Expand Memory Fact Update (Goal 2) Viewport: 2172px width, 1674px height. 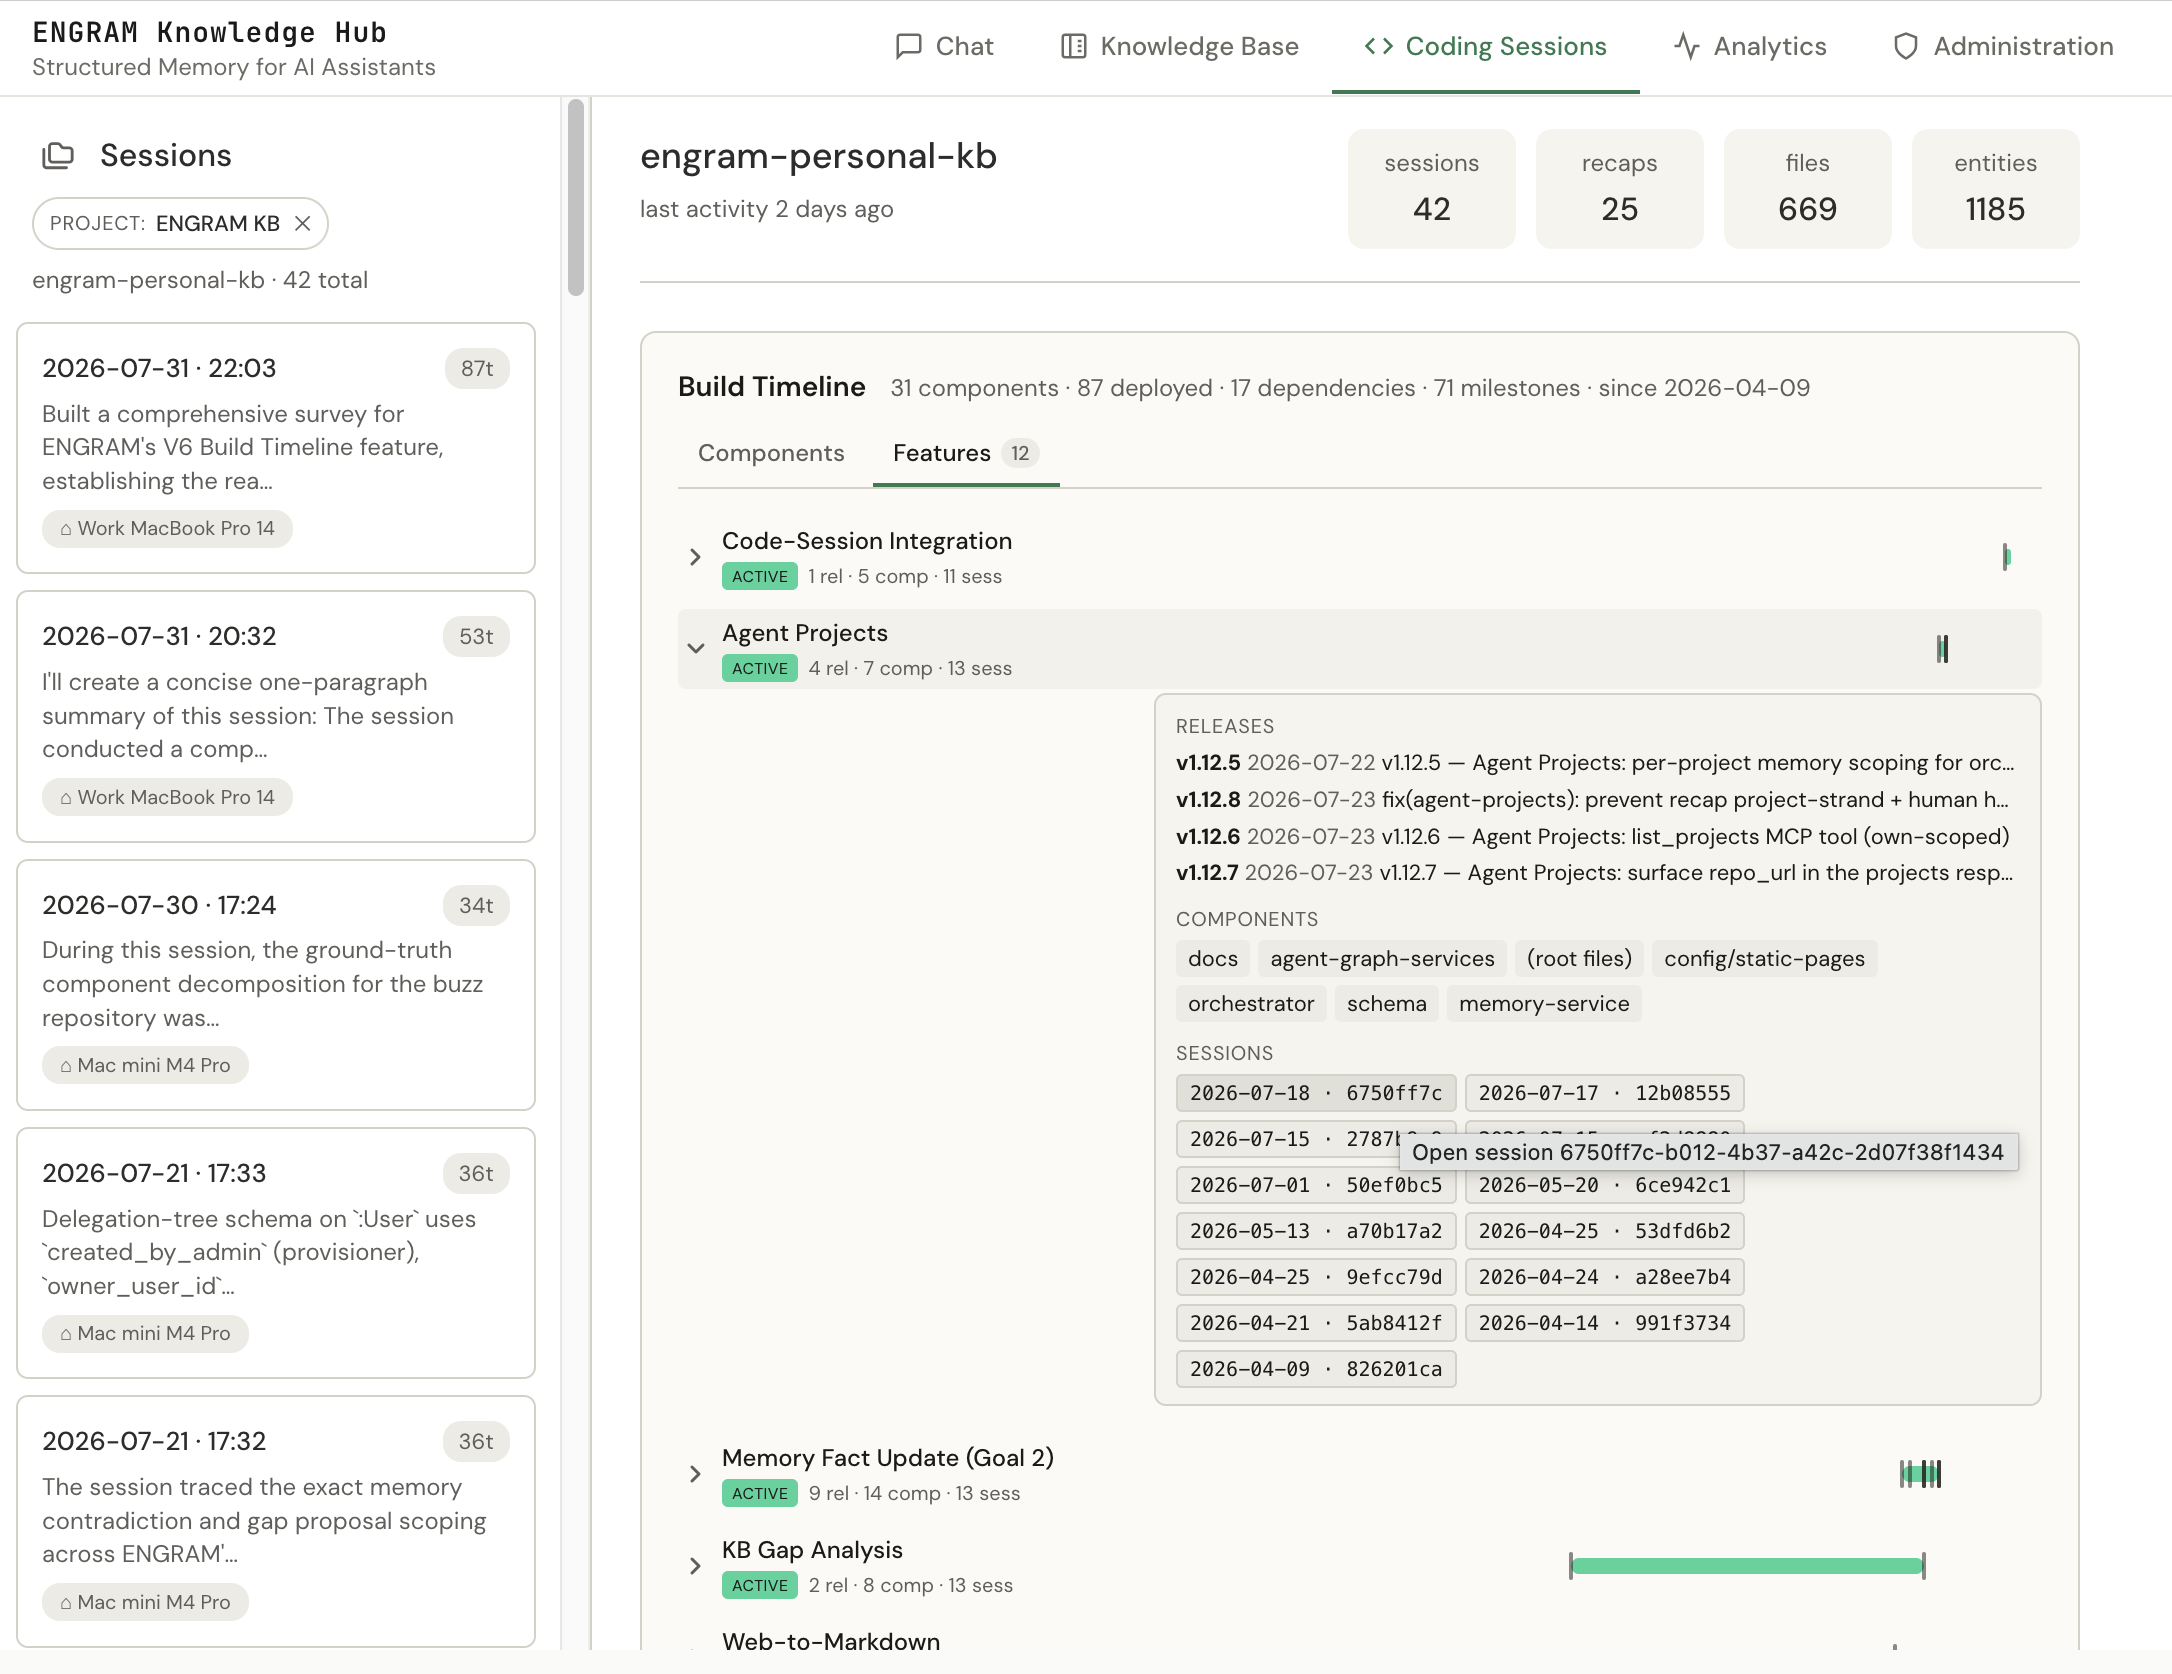[695, 1474]
